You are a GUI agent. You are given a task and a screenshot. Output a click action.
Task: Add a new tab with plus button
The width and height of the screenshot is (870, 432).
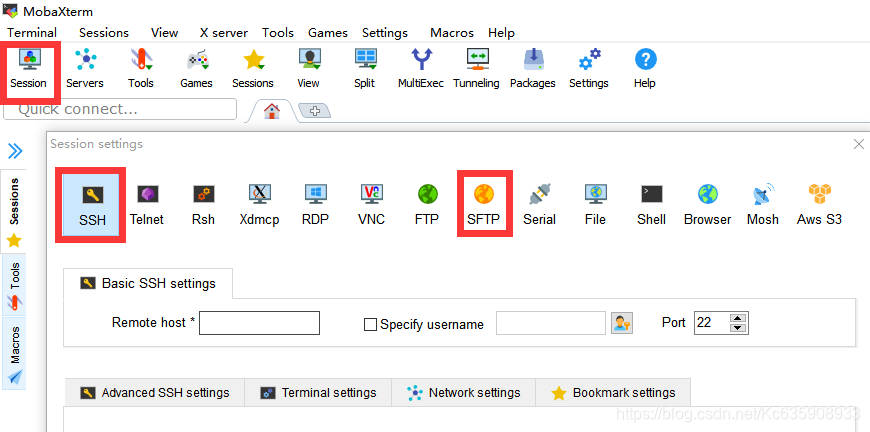point(315,111)
